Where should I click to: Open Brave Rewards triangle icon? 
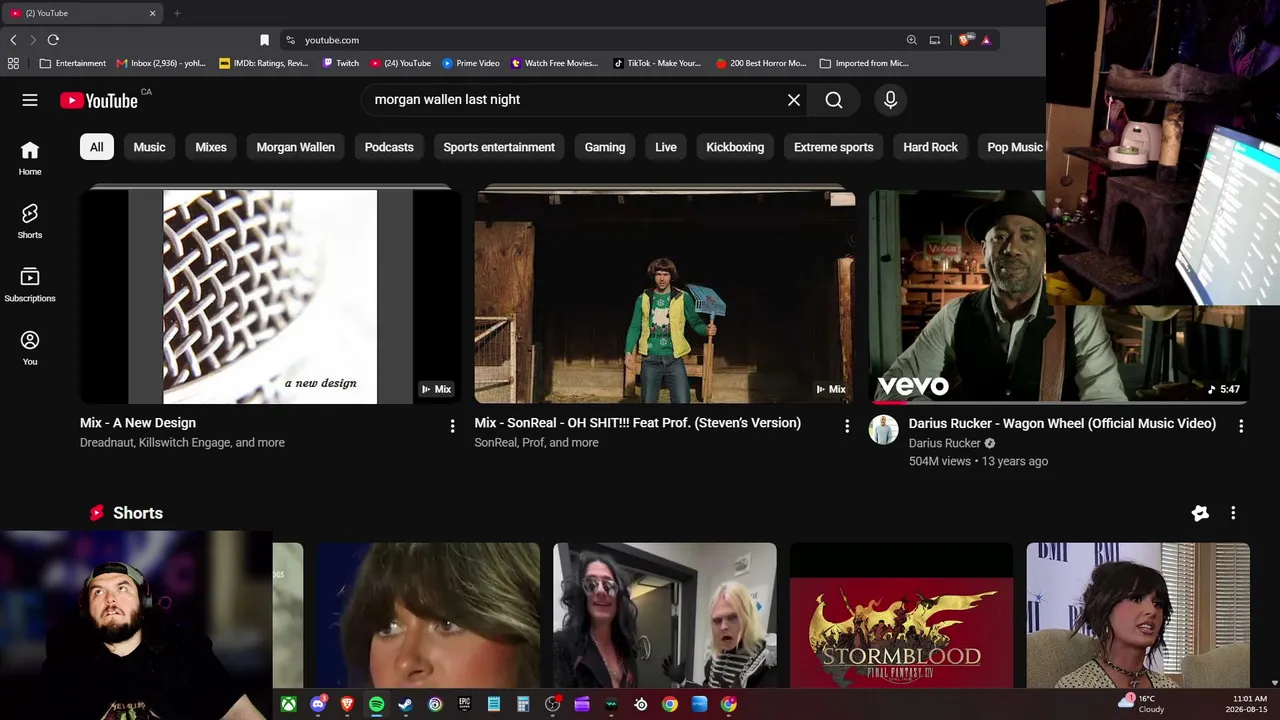(986, 40)
